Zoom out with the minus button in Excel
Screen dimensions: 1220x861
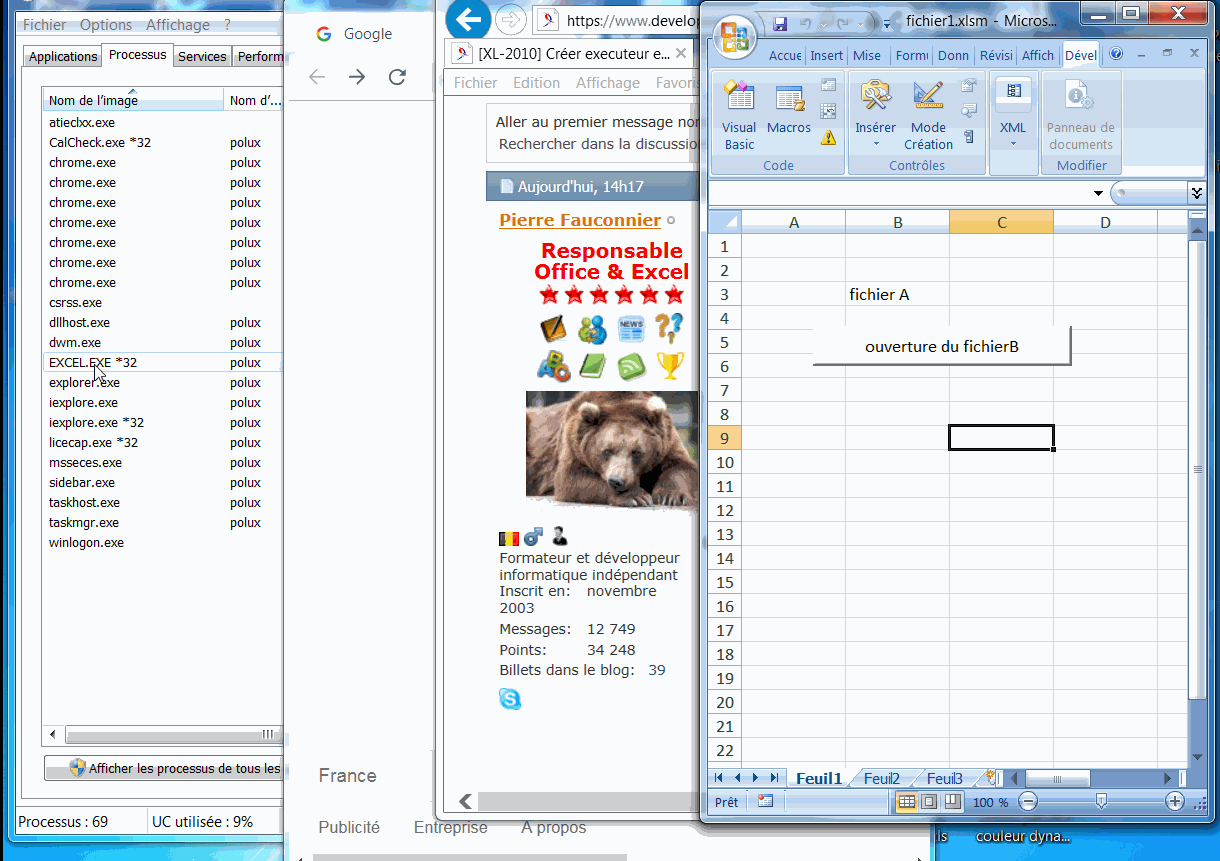tap(1028, 801)
